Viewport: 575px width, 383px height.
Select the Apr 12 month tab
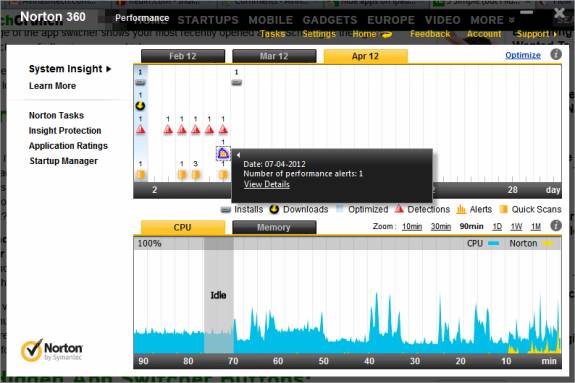click(x=365, y=56)
